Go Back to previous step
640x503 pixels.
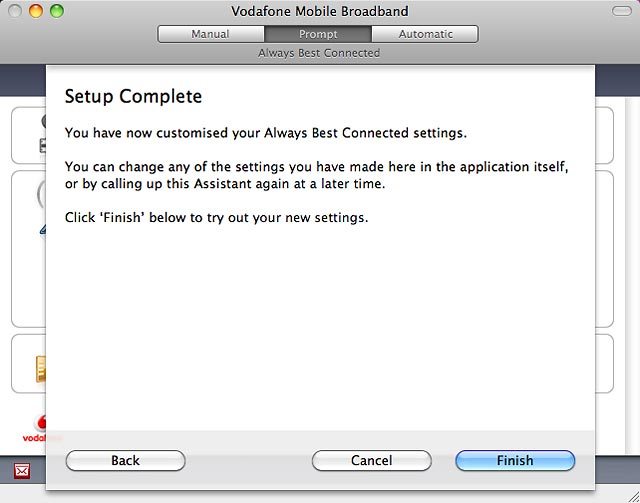[125, 461]
